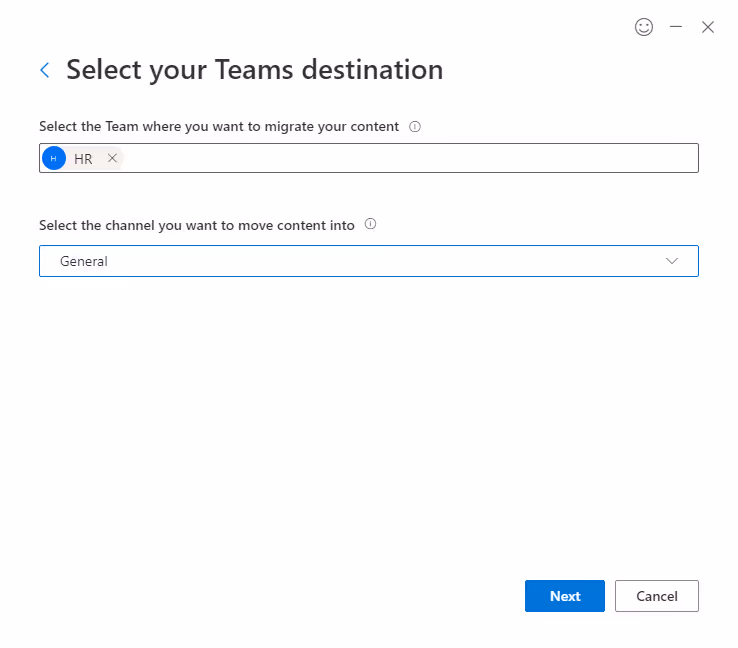Image resolution: width=738 pixels, height=648 pixels.
Task: Open the smiley feedback icon
Action: click(x=643, y=27)
